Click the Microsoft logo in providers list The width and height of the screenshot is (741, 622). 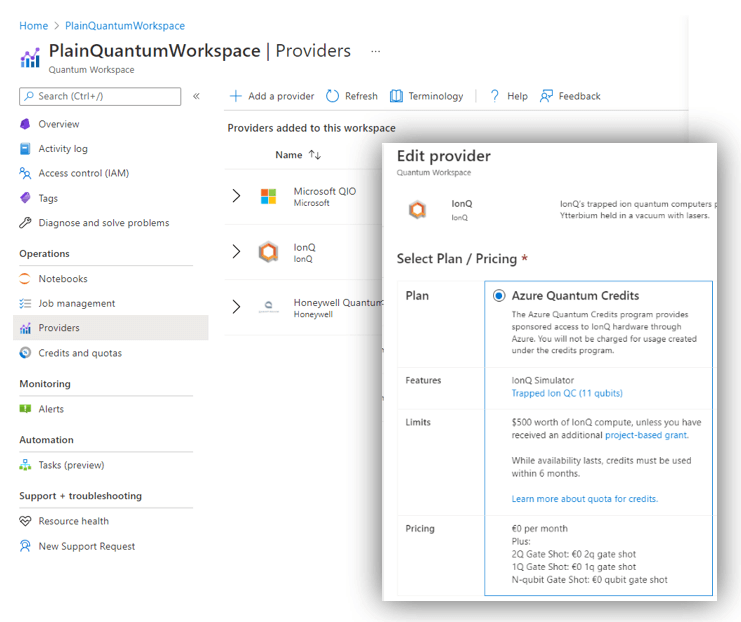click(268, 196)
